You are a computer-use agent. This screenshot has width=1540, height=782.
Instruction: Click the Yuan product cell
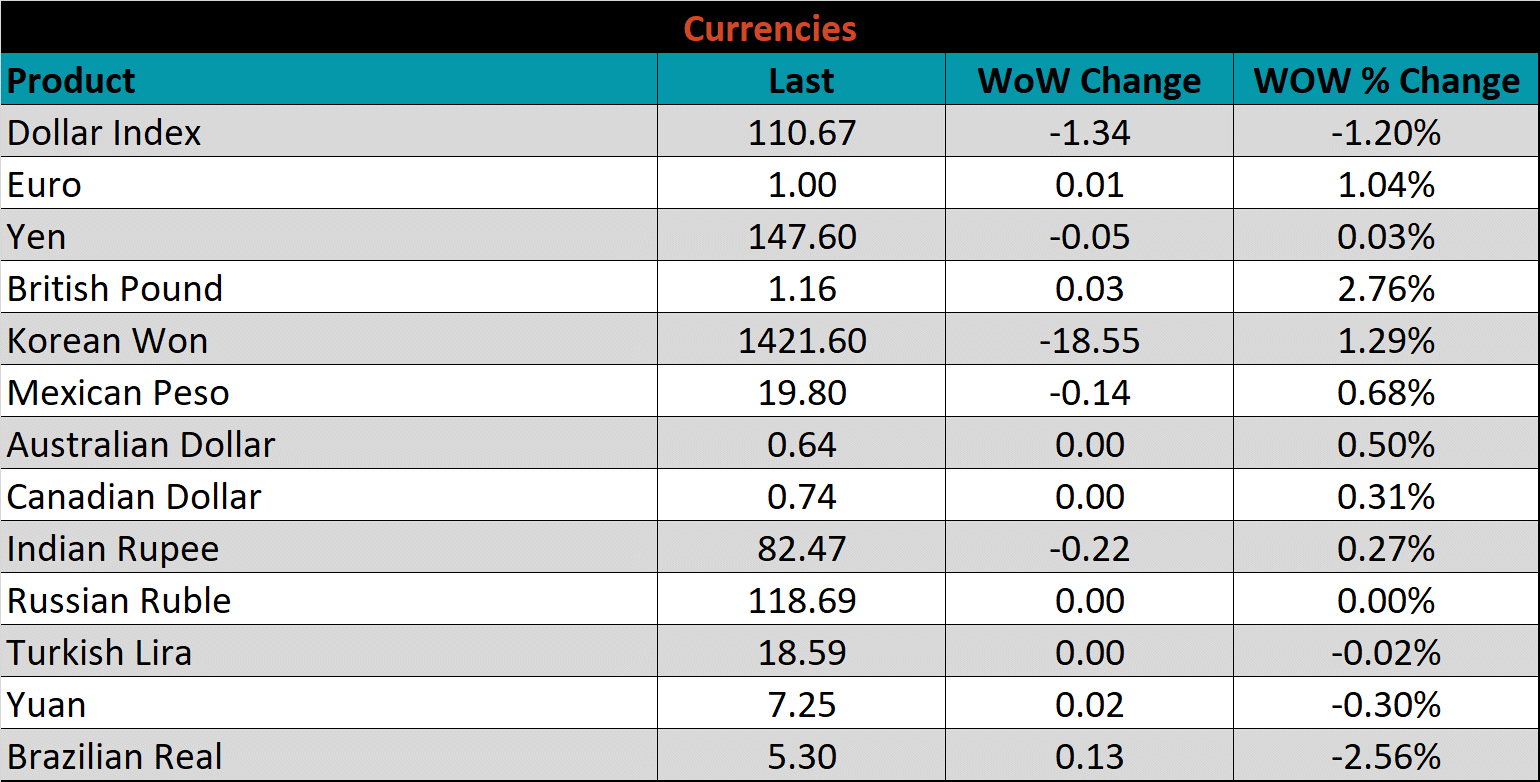tap(47, 704)
